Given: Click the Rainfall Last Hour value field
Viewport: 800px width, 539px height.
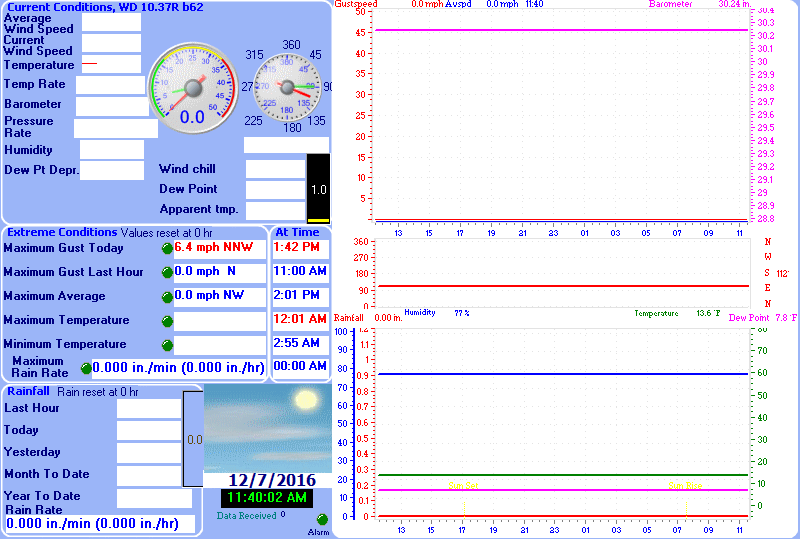Looking at the screenshot, I should click(x=149, y=409).
